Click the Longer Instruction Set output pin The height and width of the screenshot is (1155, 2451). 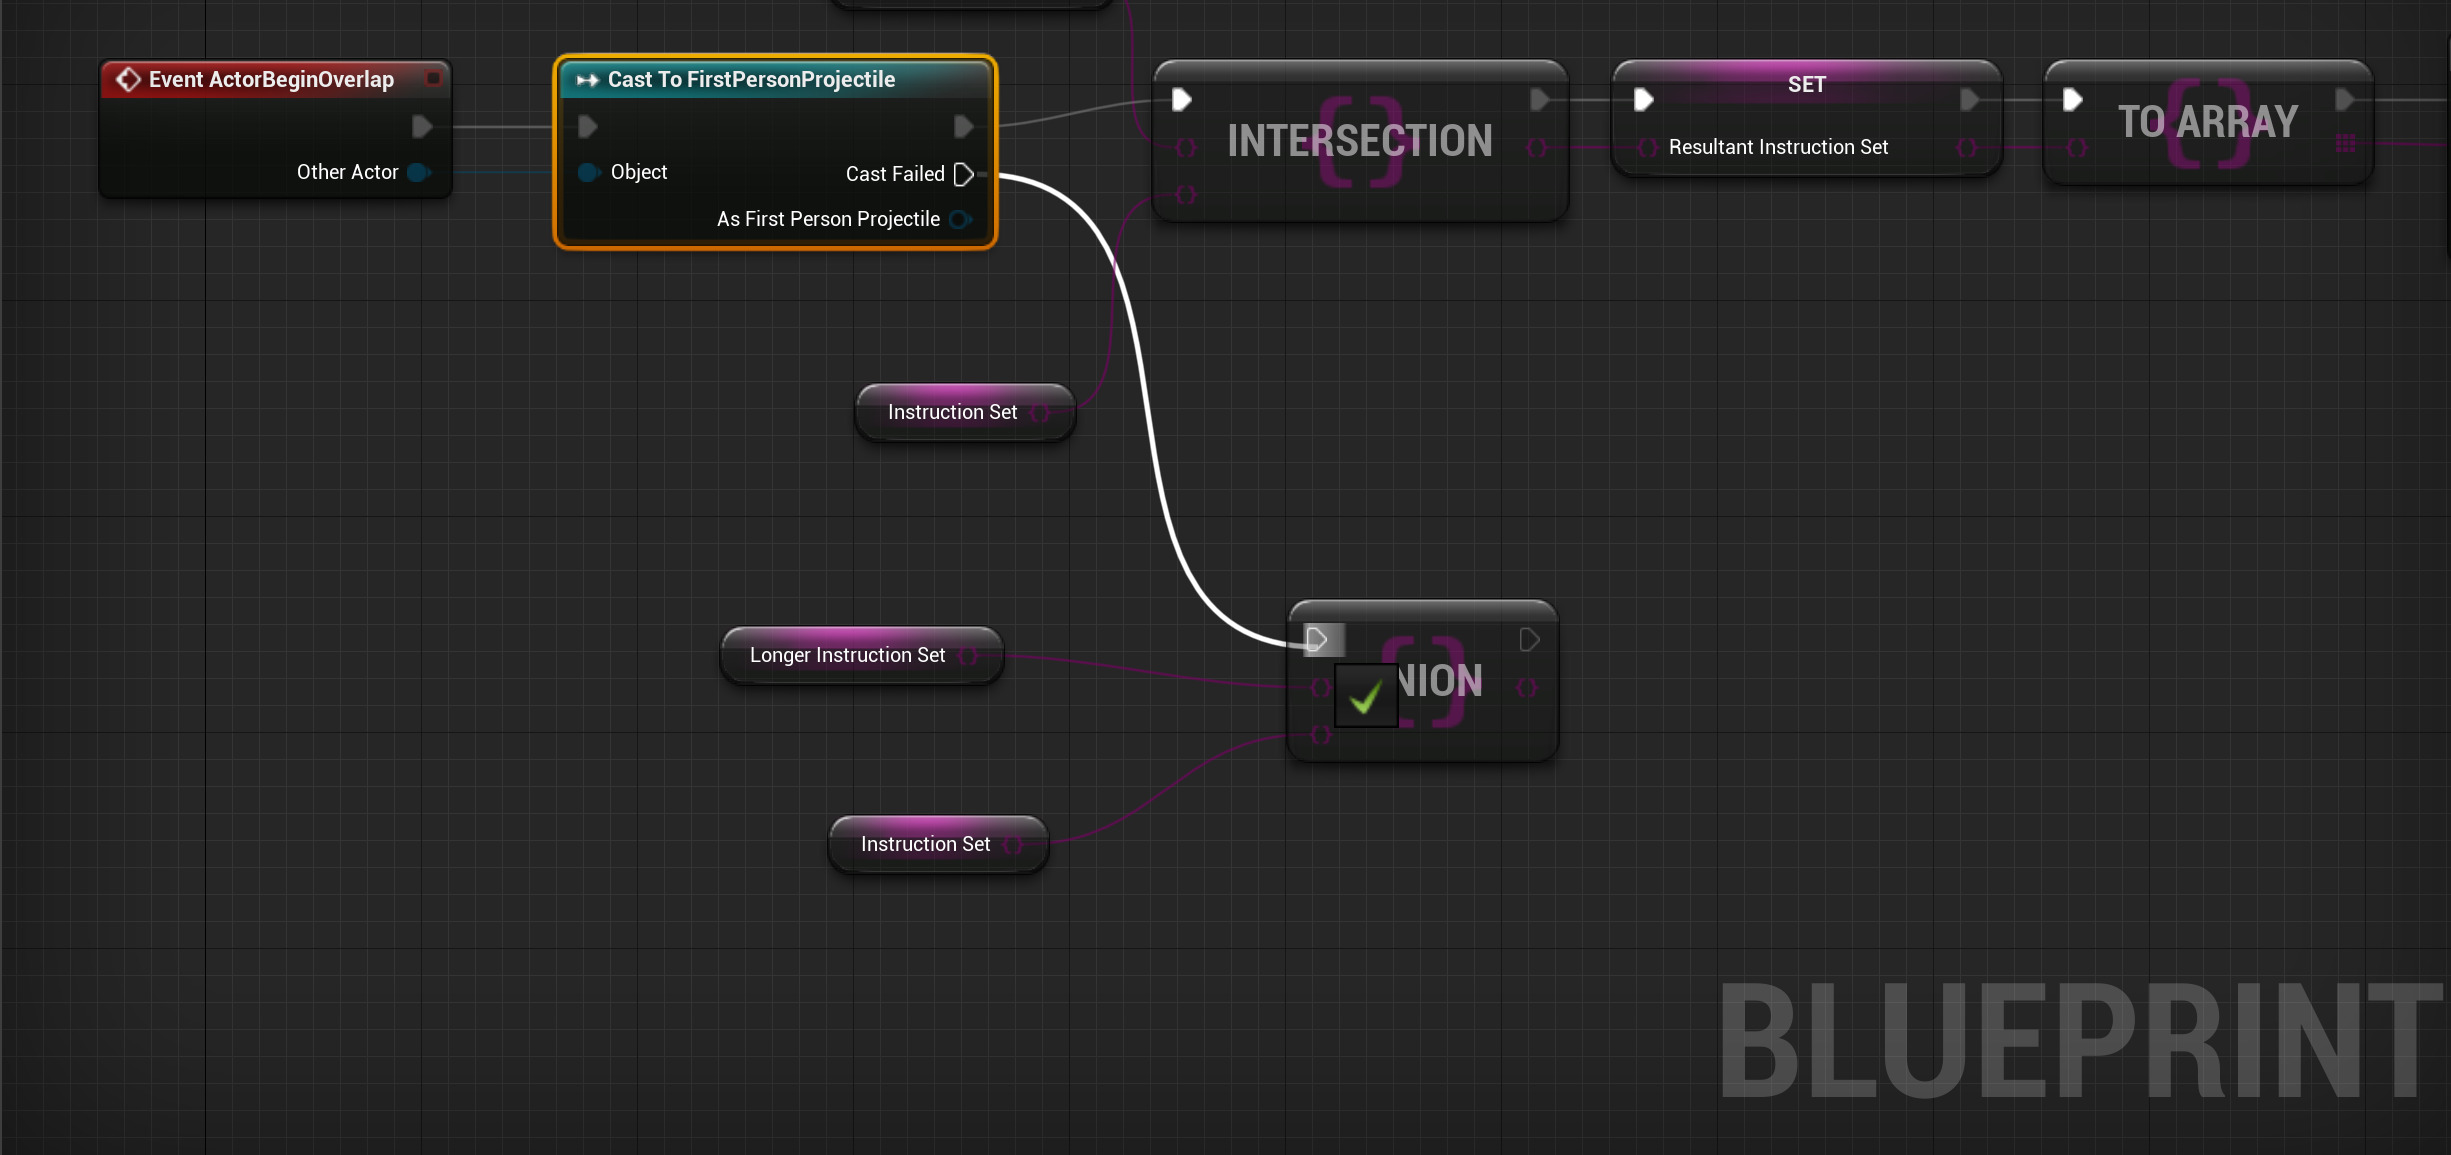coord(968,655)
